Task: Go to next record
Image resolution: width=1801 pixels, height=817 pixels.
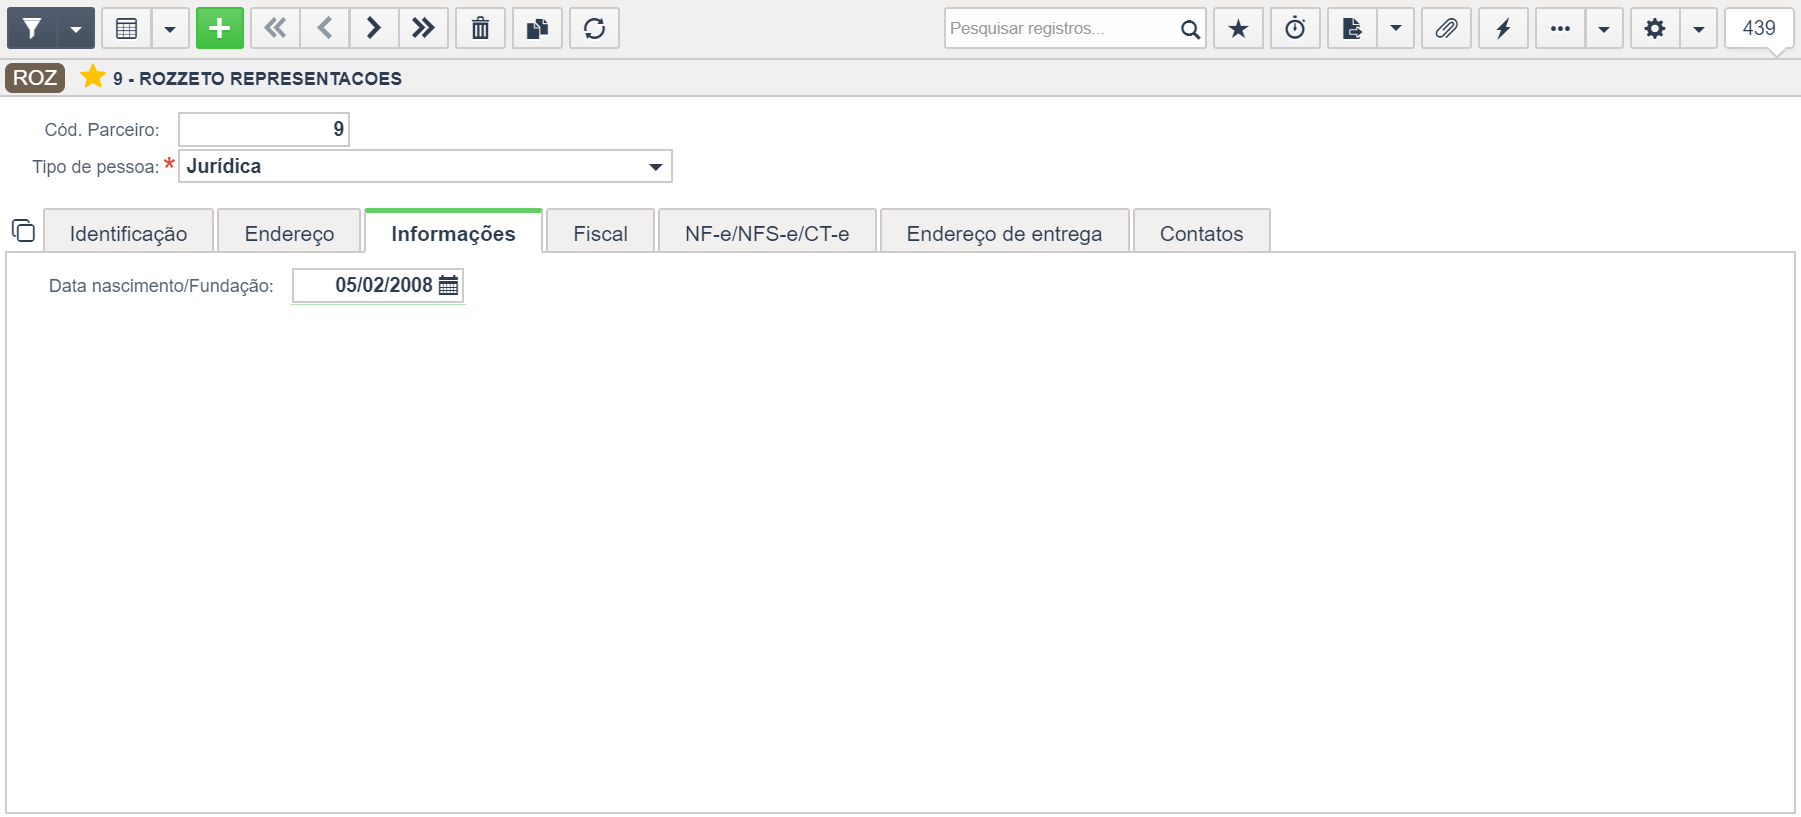Action: 373,28
